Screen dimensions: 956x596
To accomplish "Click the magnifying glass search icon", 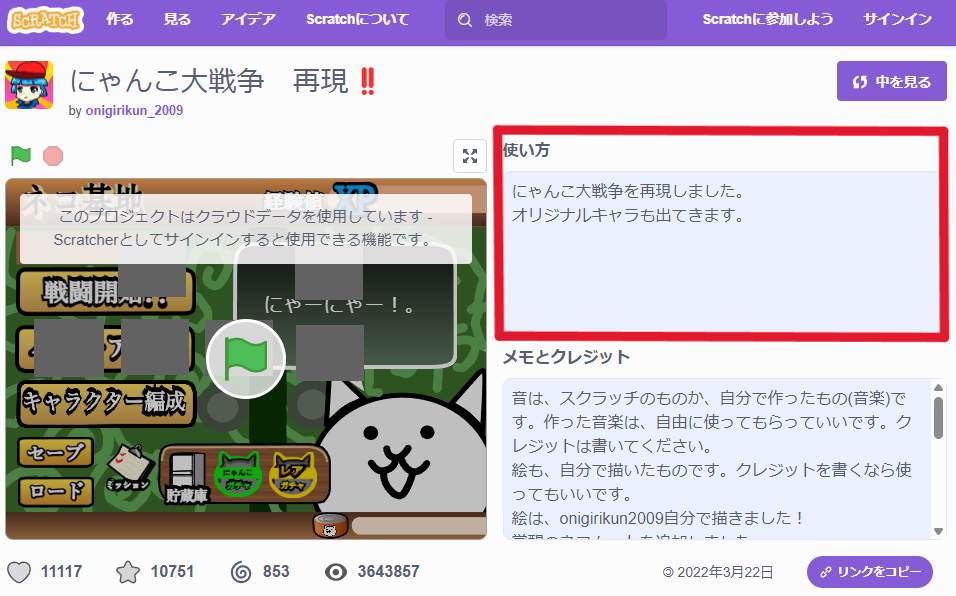I will pos(464,20).
